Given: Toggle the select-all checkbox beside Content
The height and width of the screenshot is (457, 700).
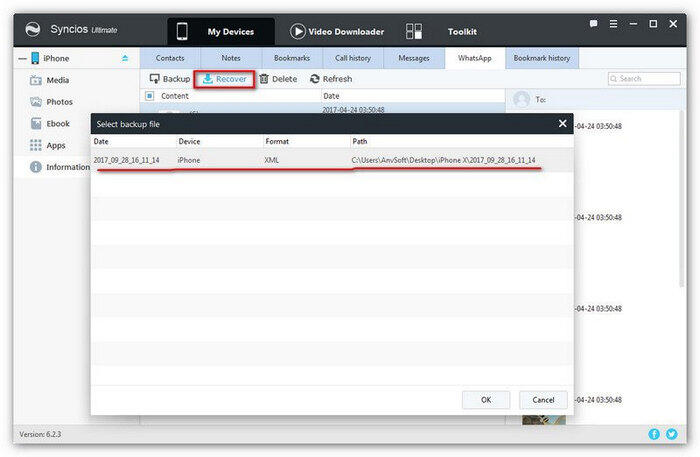Looking at the screenshot, I should [x=150, y=96].
